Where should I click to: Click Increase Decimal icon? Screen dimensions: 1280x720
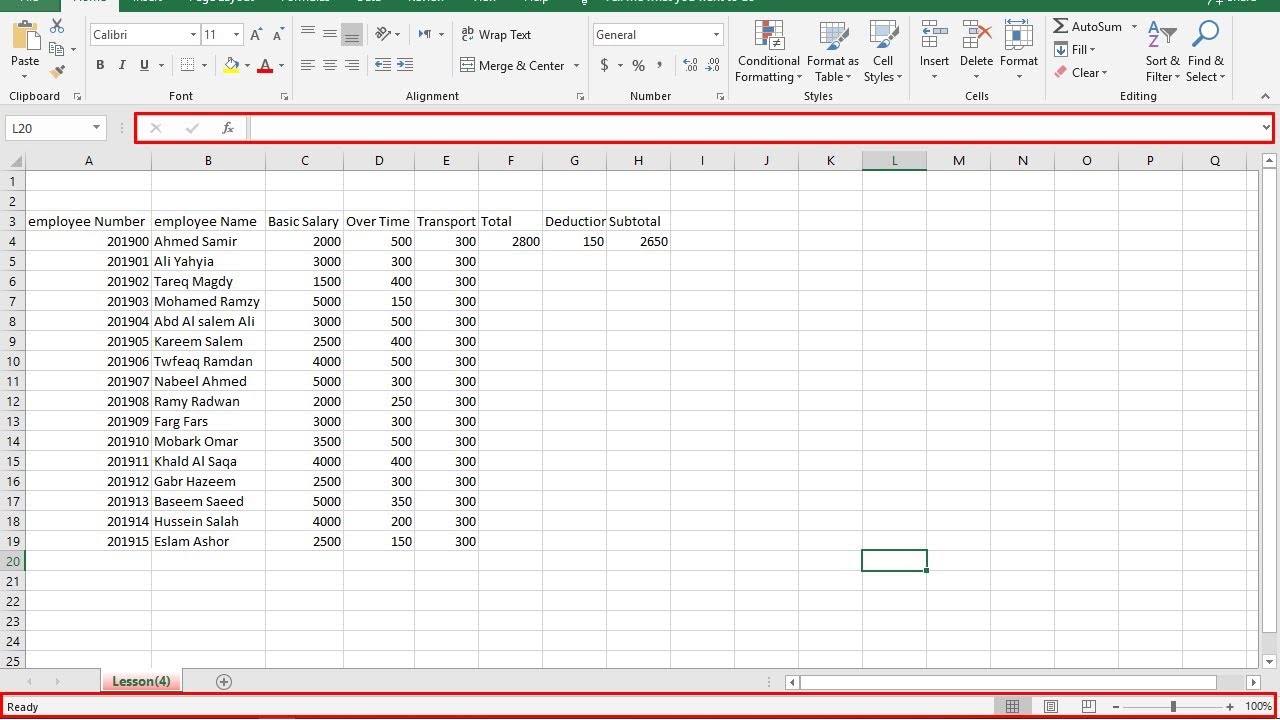[690, 65]
